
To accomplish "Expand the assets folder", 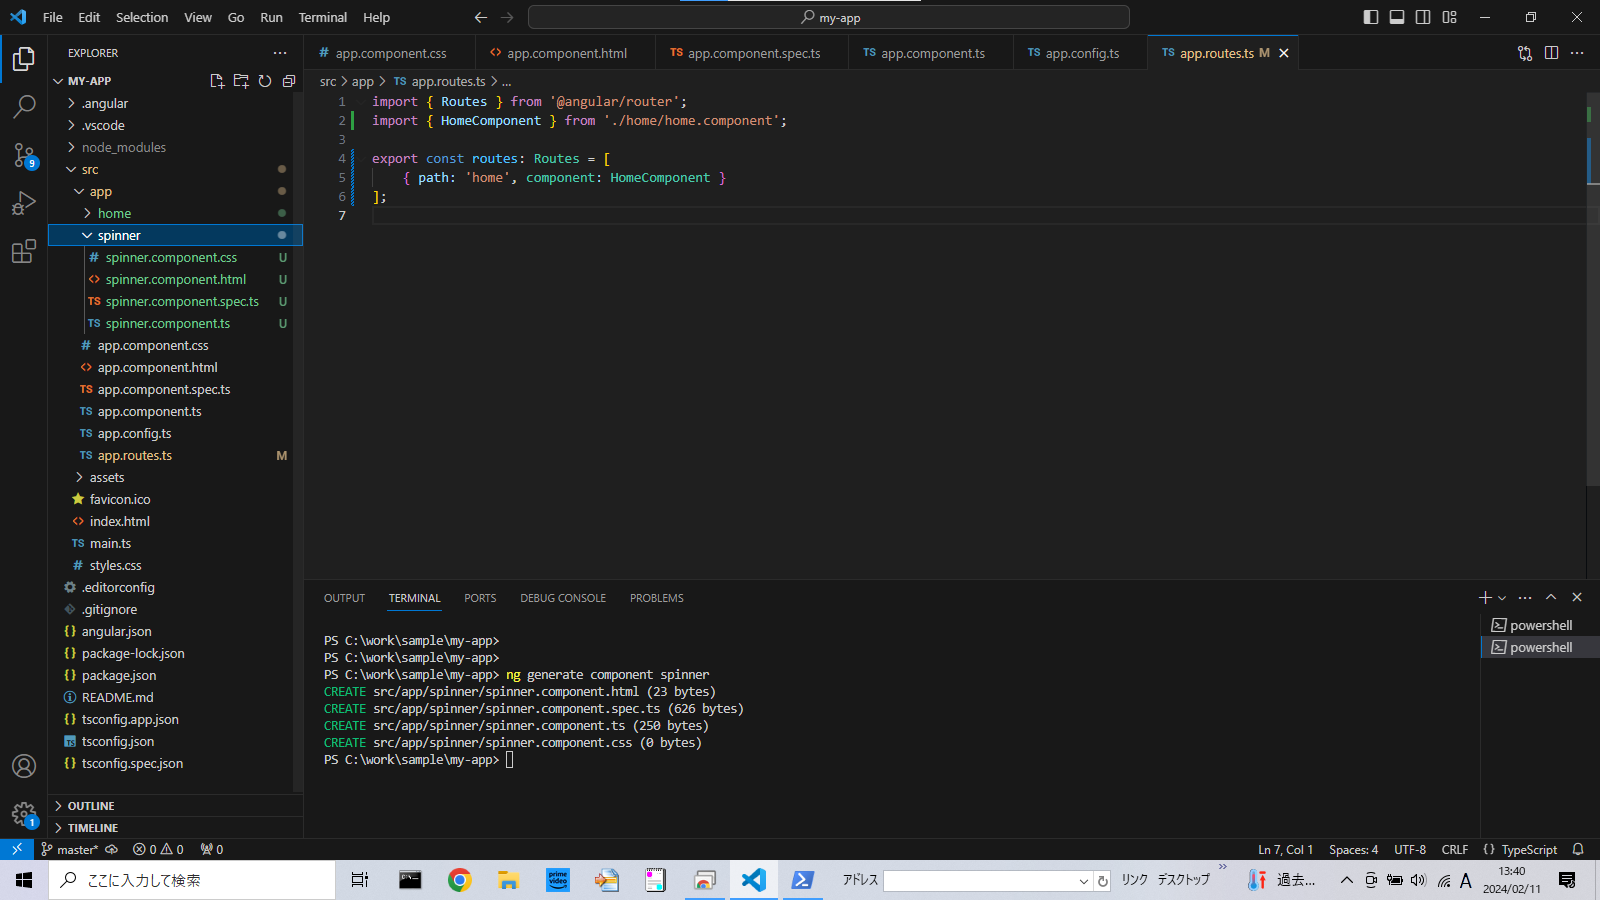I will (175, 477).
